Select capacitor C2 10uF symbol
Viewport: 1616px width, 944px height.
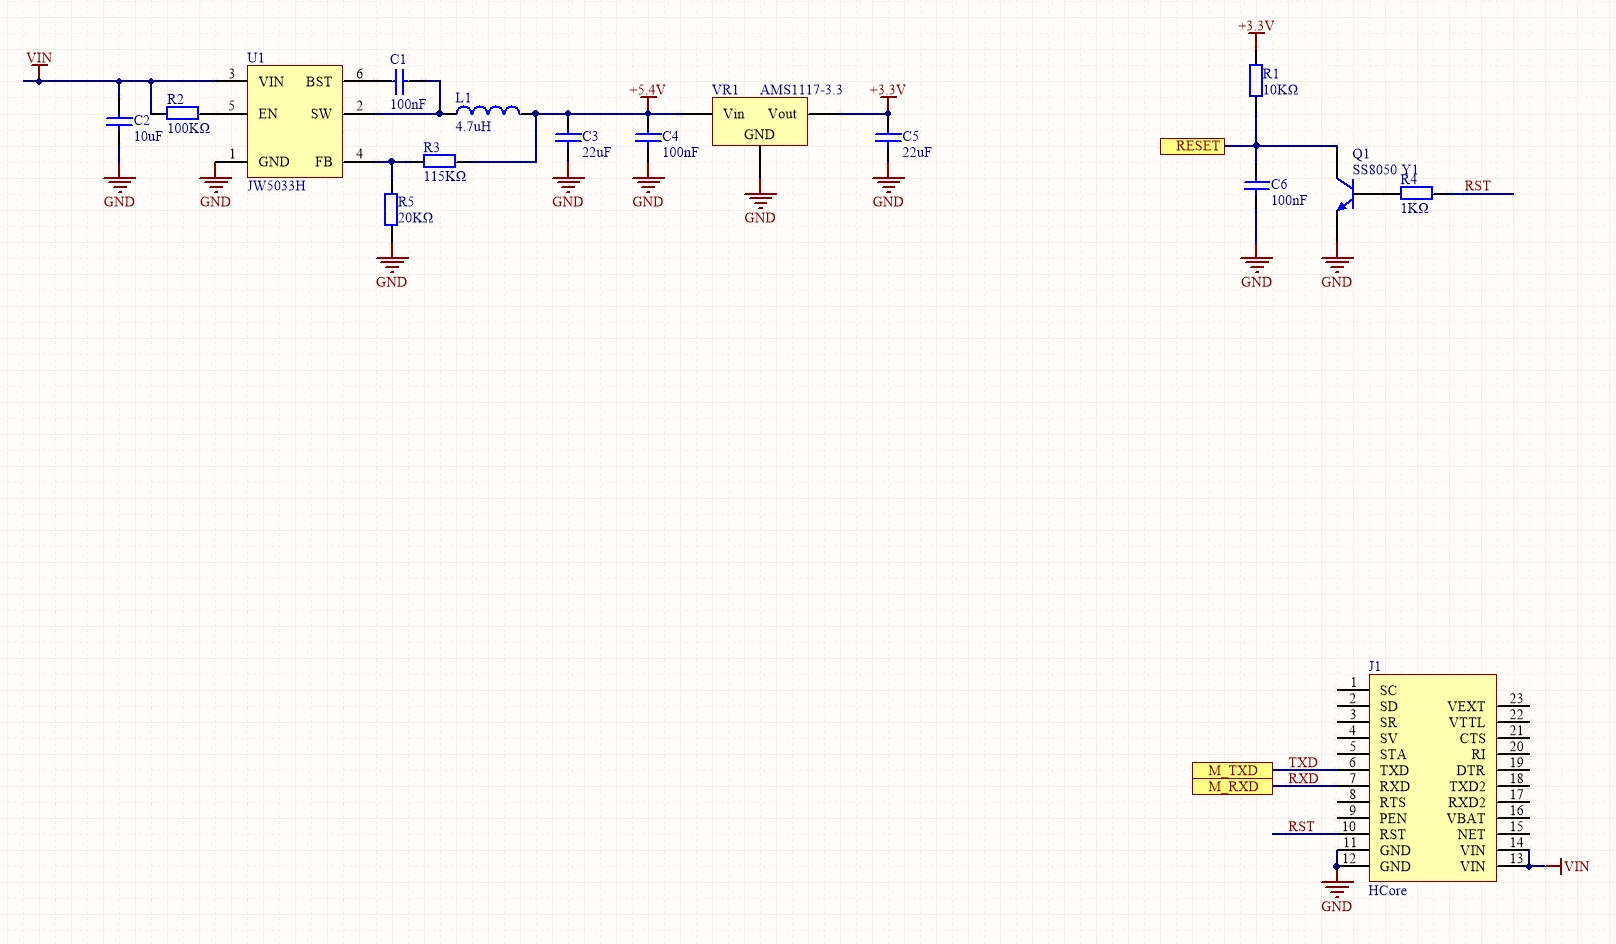tap(119, 121)
